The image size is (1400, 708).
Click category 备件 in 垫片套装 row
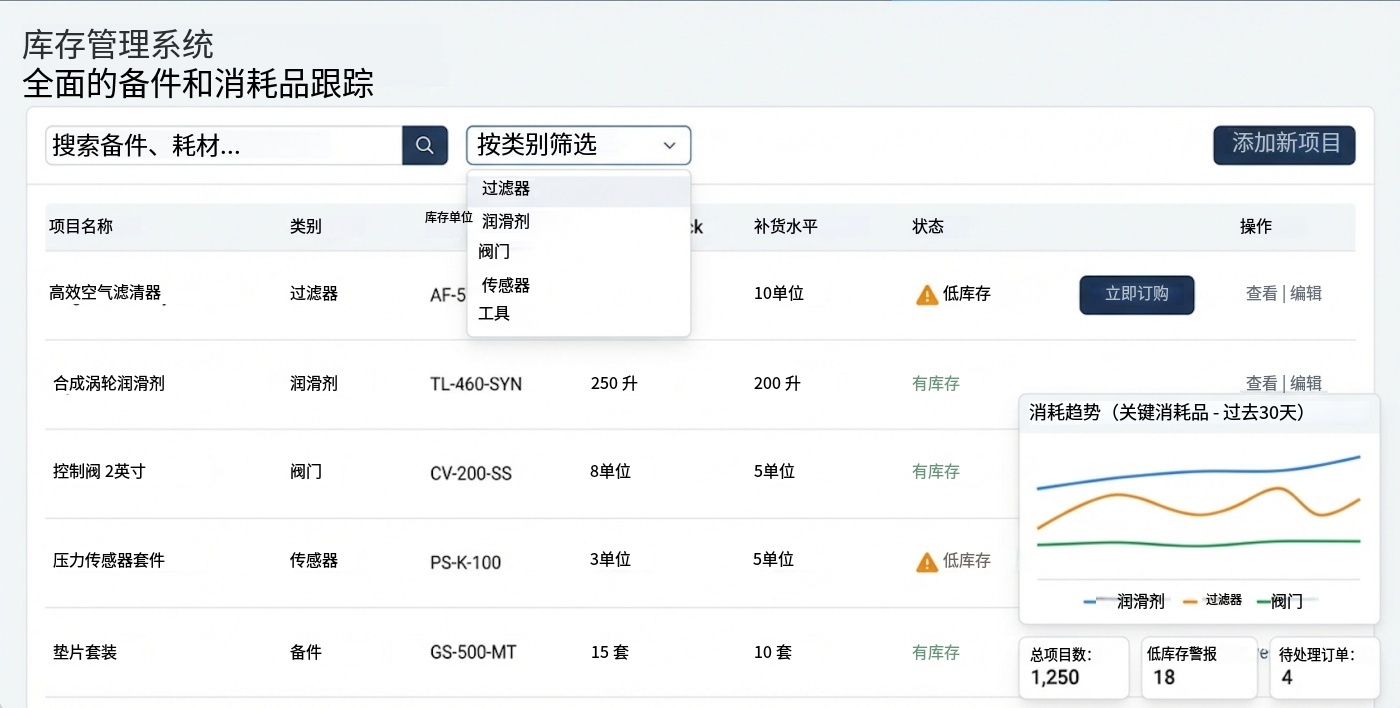(x=306, y=652)
